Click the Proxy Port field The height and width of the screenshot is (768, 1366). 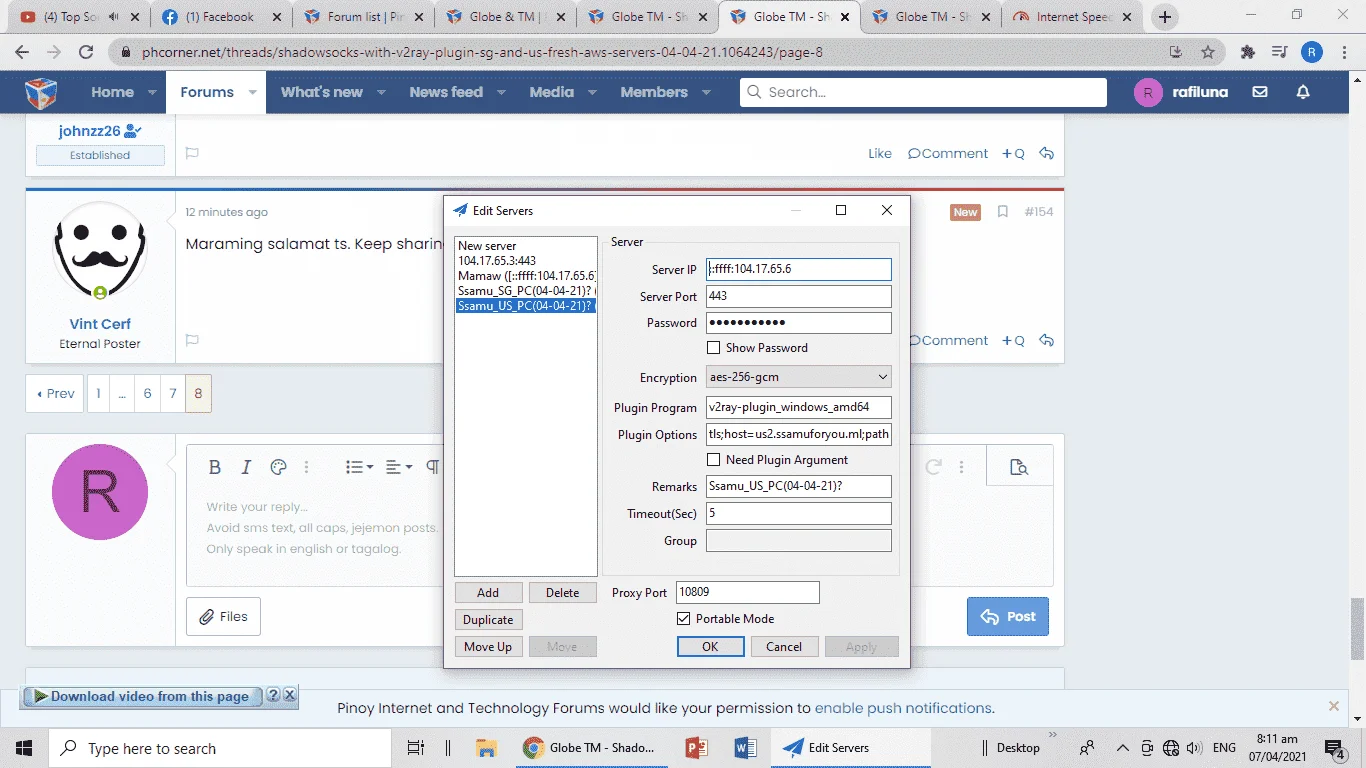point(747,593)
